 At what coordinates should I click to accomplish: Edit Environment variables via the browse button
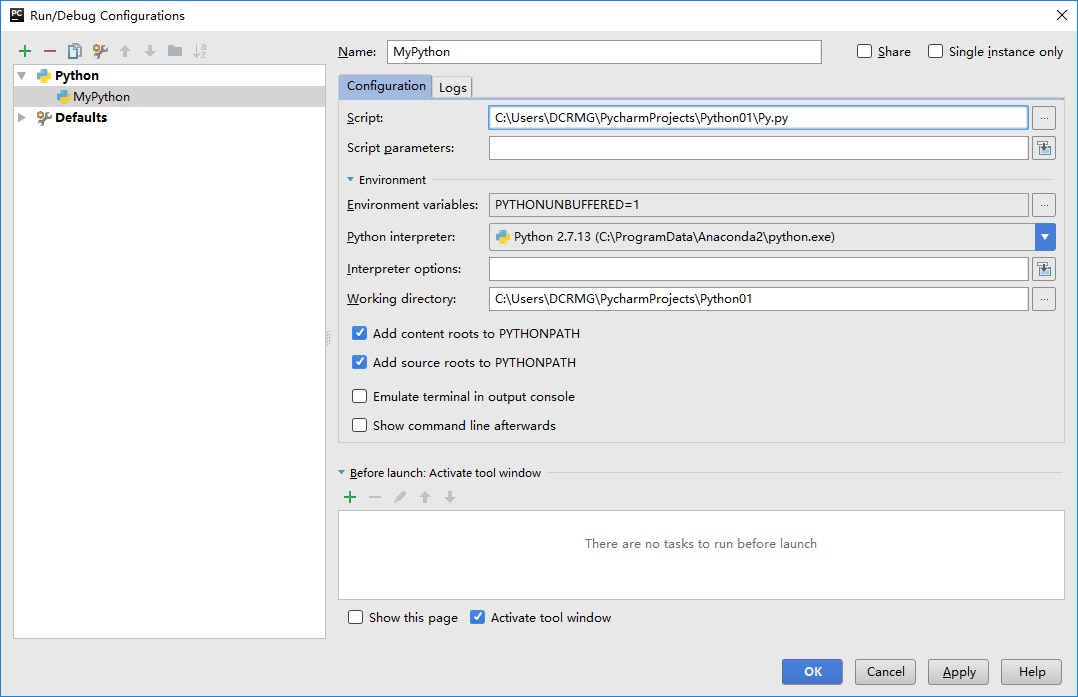point(1044,205)
